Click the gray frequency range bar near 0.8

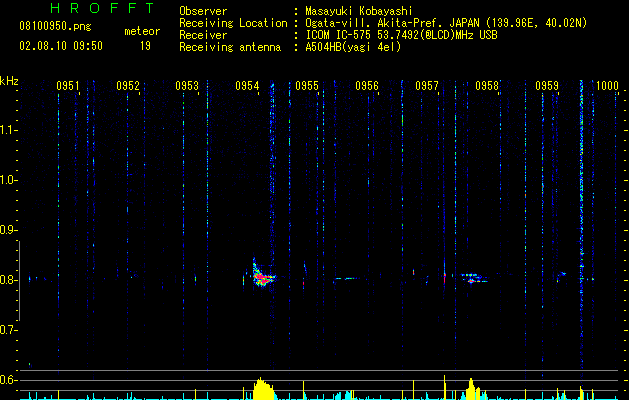point(19,280)
